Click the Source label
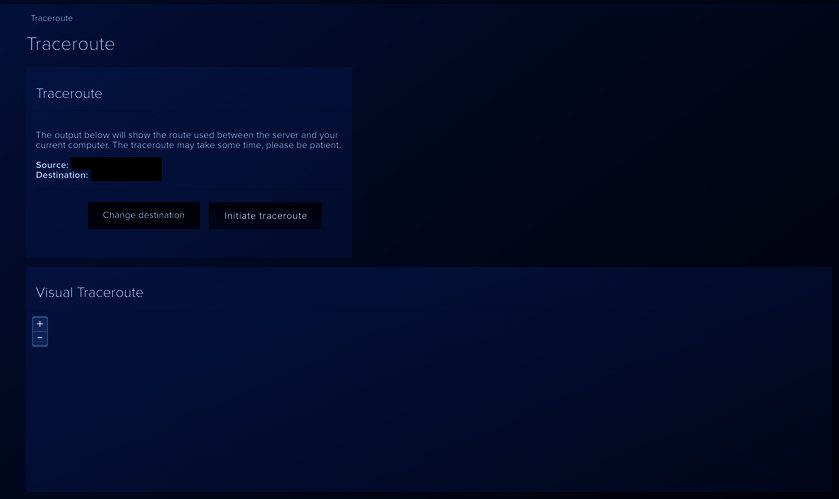 pyautogui.click(x=52, y=165)
